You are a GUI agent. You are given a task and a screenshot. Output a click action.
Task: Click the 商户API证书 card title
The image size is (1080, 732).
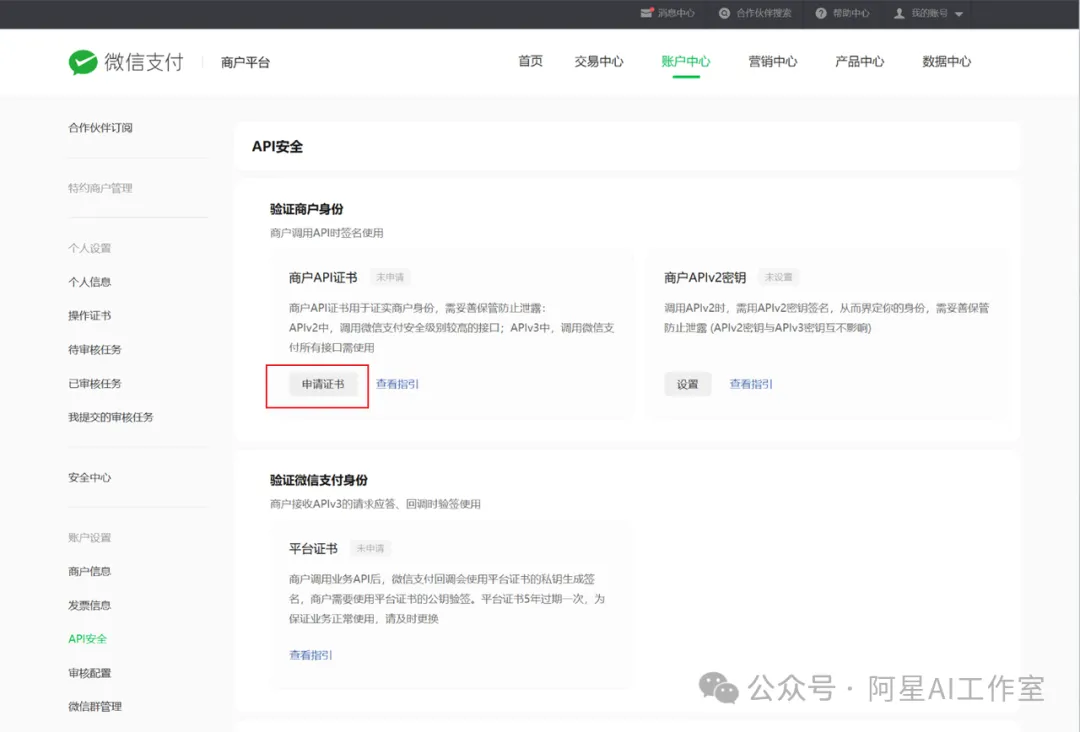point(323,278)
